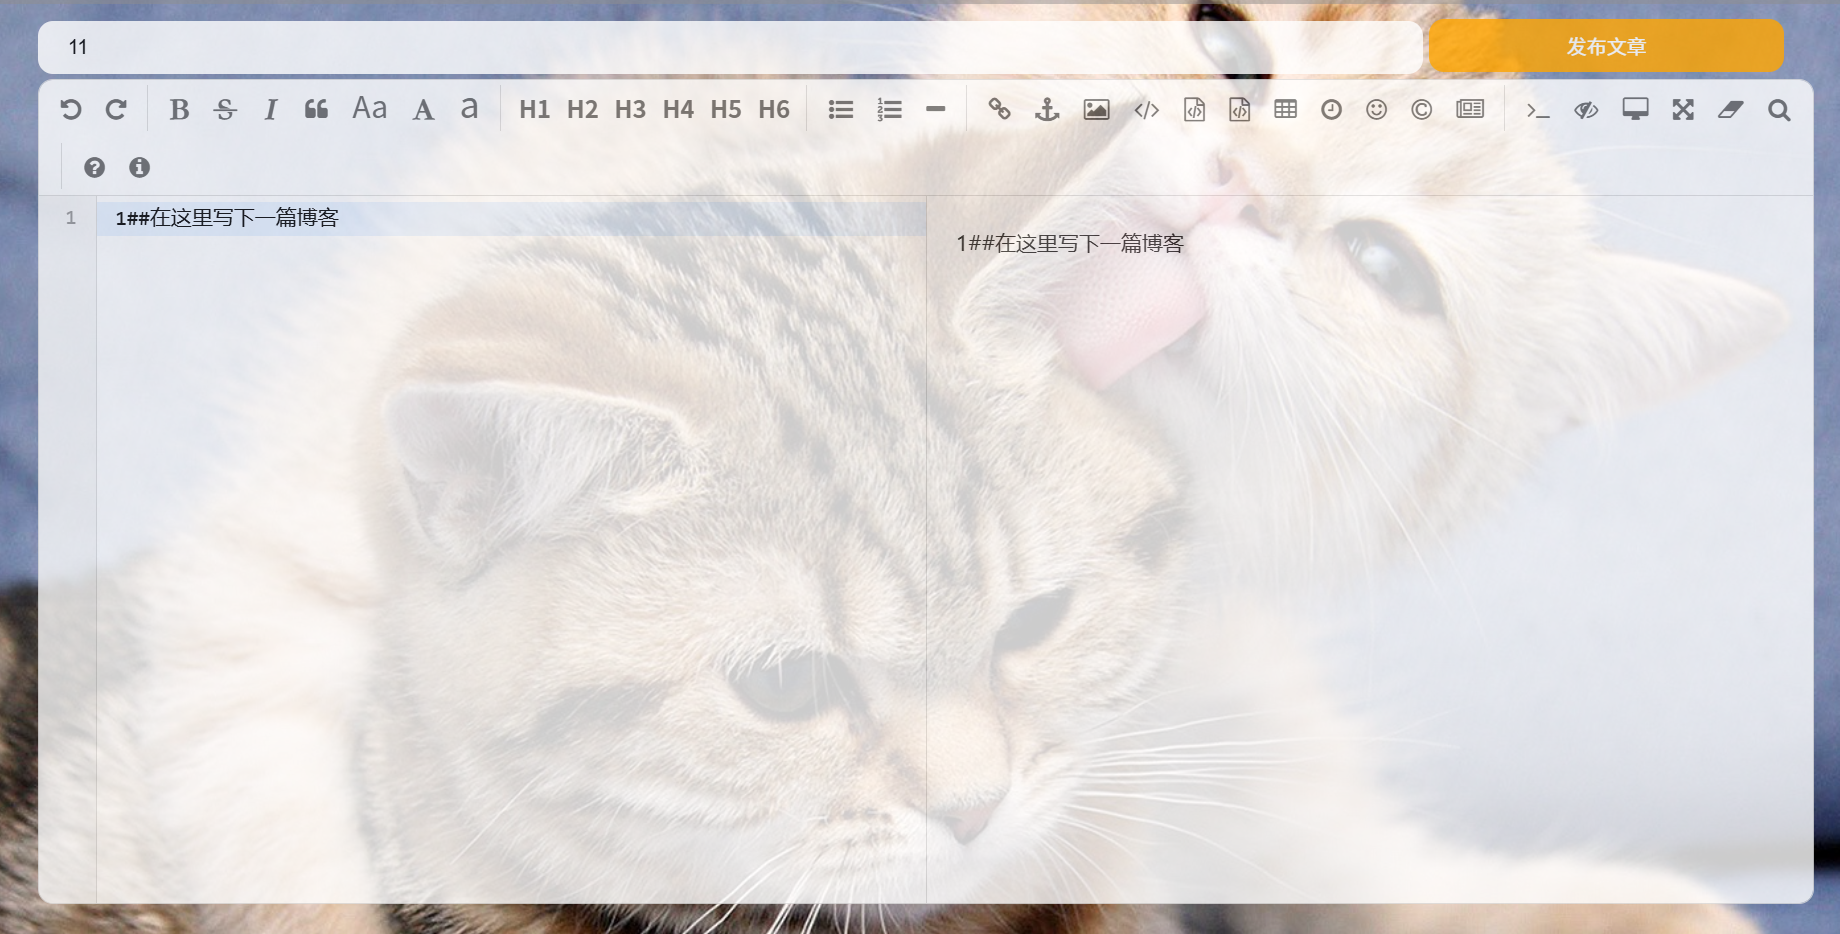
Task: Insert H3 heading
Action: pos(630,109)
